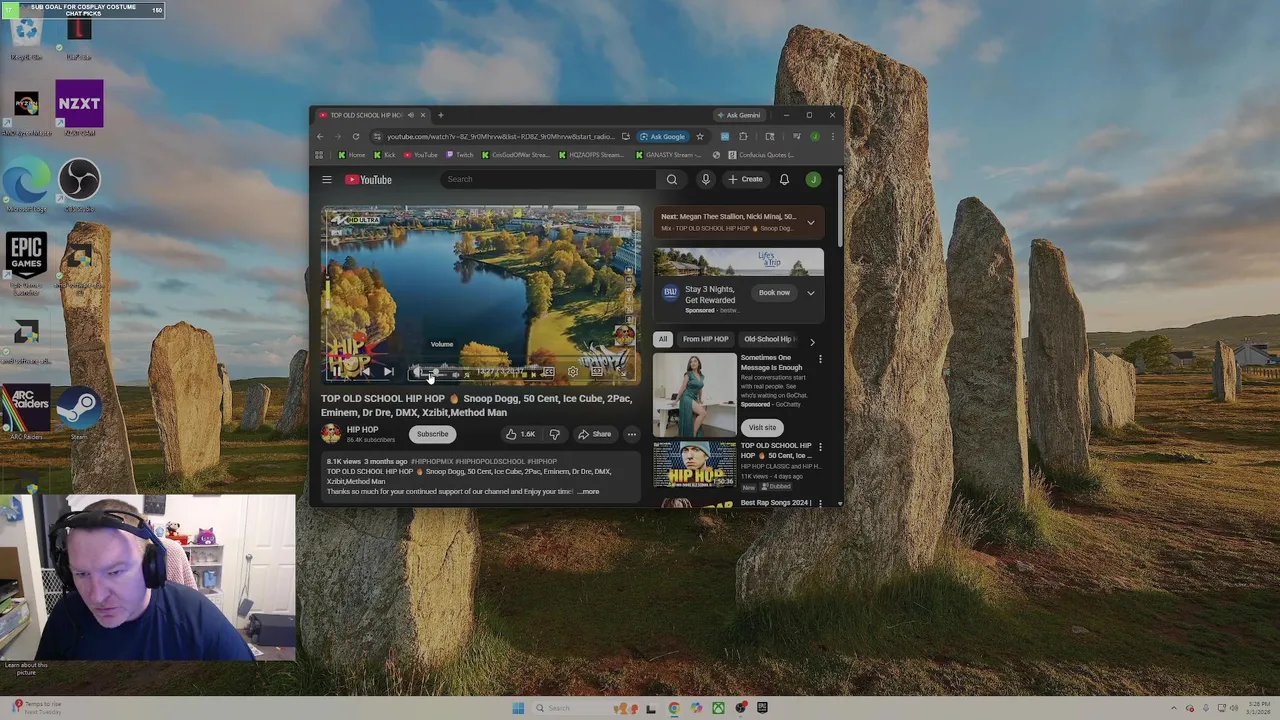The height and width of the screenshot is (720, 1280).
Task: Click Book now on the ad
Action: 774,293
